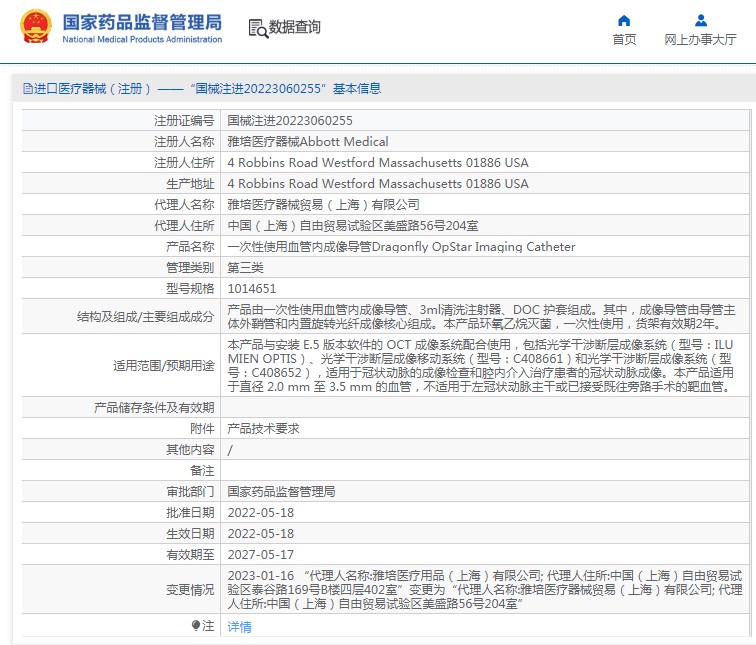Open the 首页 home page link
The width and height of the screenshot is (756, 645).
click(624, 40)
